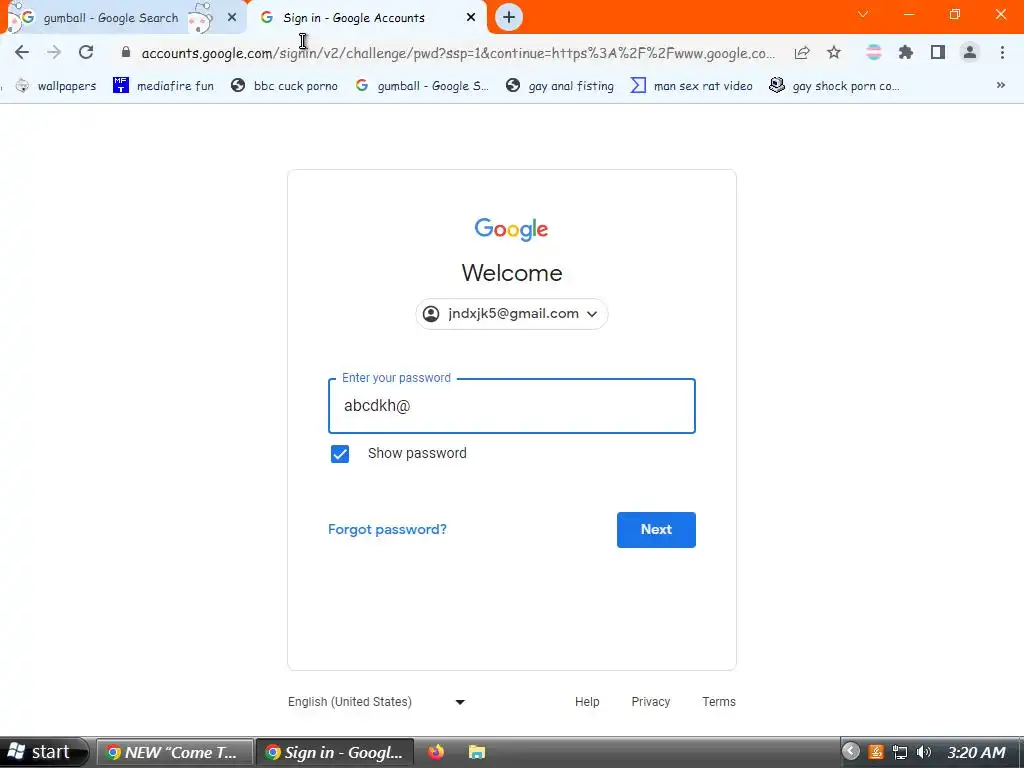The height and width of the screenshot is (768, 1024).
Task: Open a new tab
Action: 509,17
